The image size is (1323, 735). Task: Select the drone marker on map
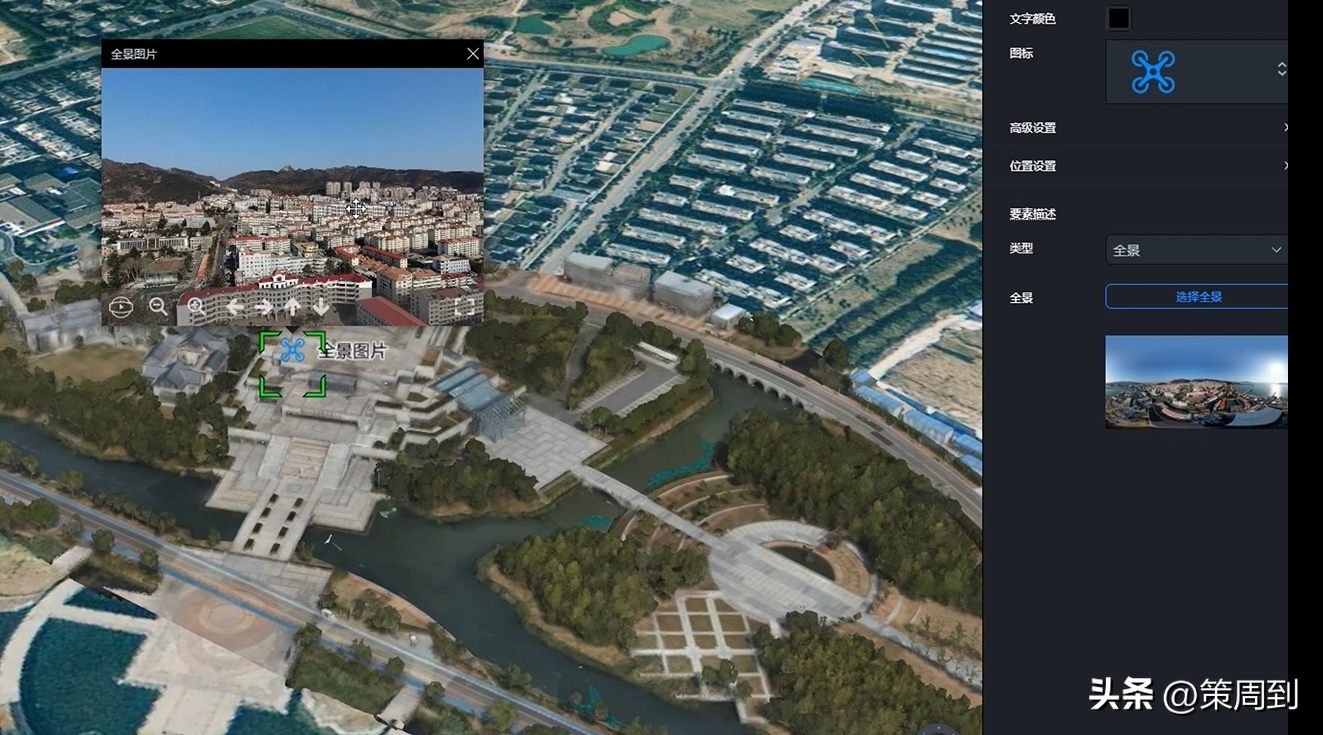292,350
